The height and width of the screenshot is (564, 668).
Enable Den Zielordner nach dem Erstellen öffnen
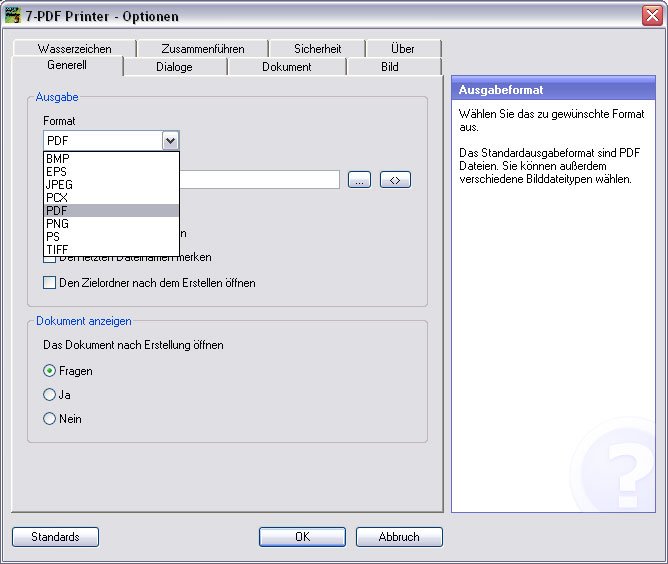49,283
